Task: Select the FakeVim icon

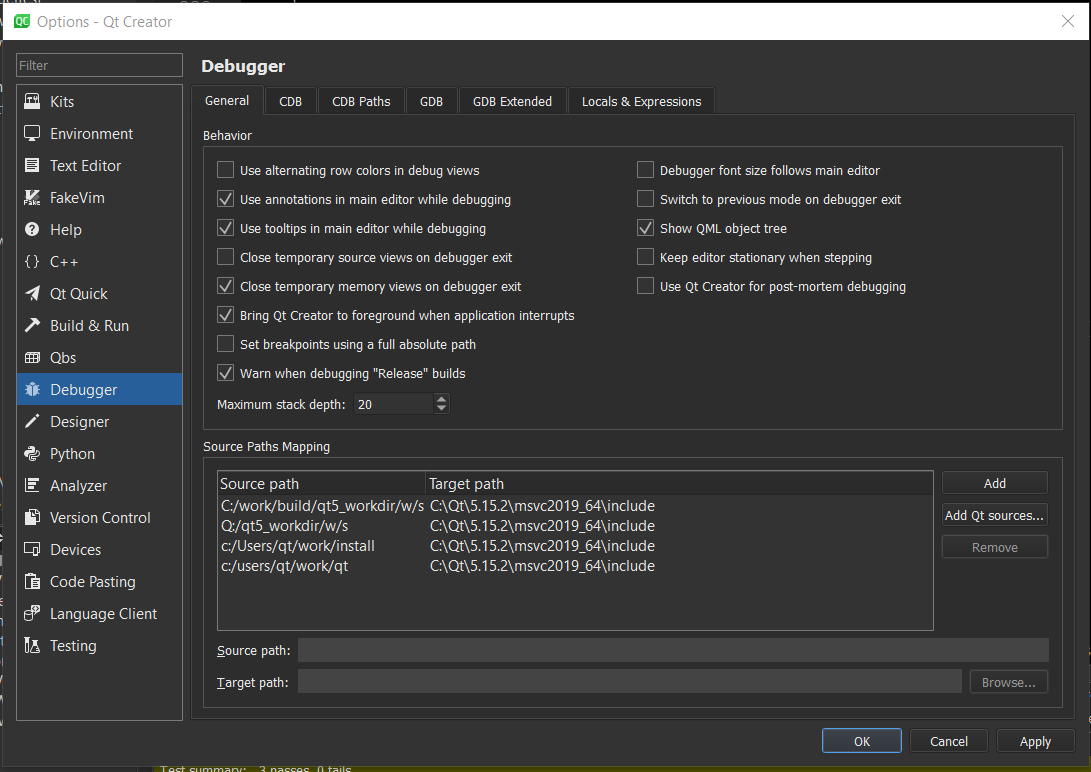Action: 32,198
